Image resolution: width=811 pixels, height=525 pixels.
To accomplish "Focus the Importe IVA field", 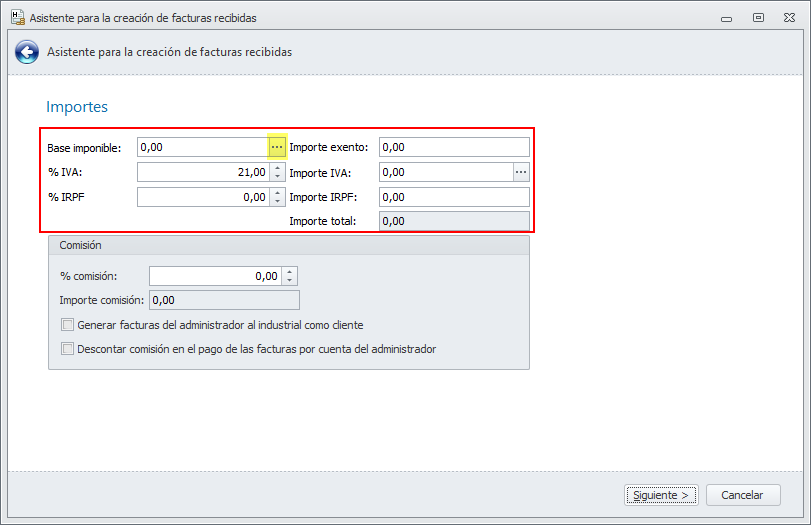I will pos(446,172).
